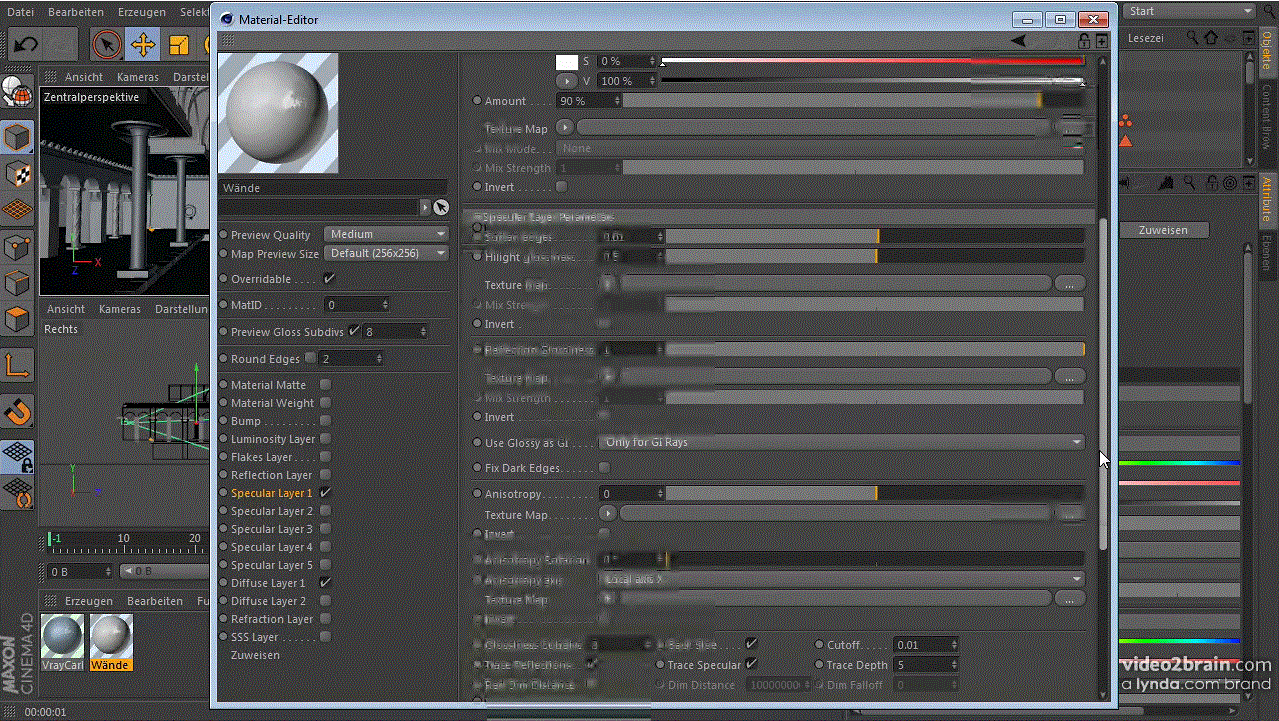
Task: Toggle the Overridable checkbox
Action: point(329,279)
